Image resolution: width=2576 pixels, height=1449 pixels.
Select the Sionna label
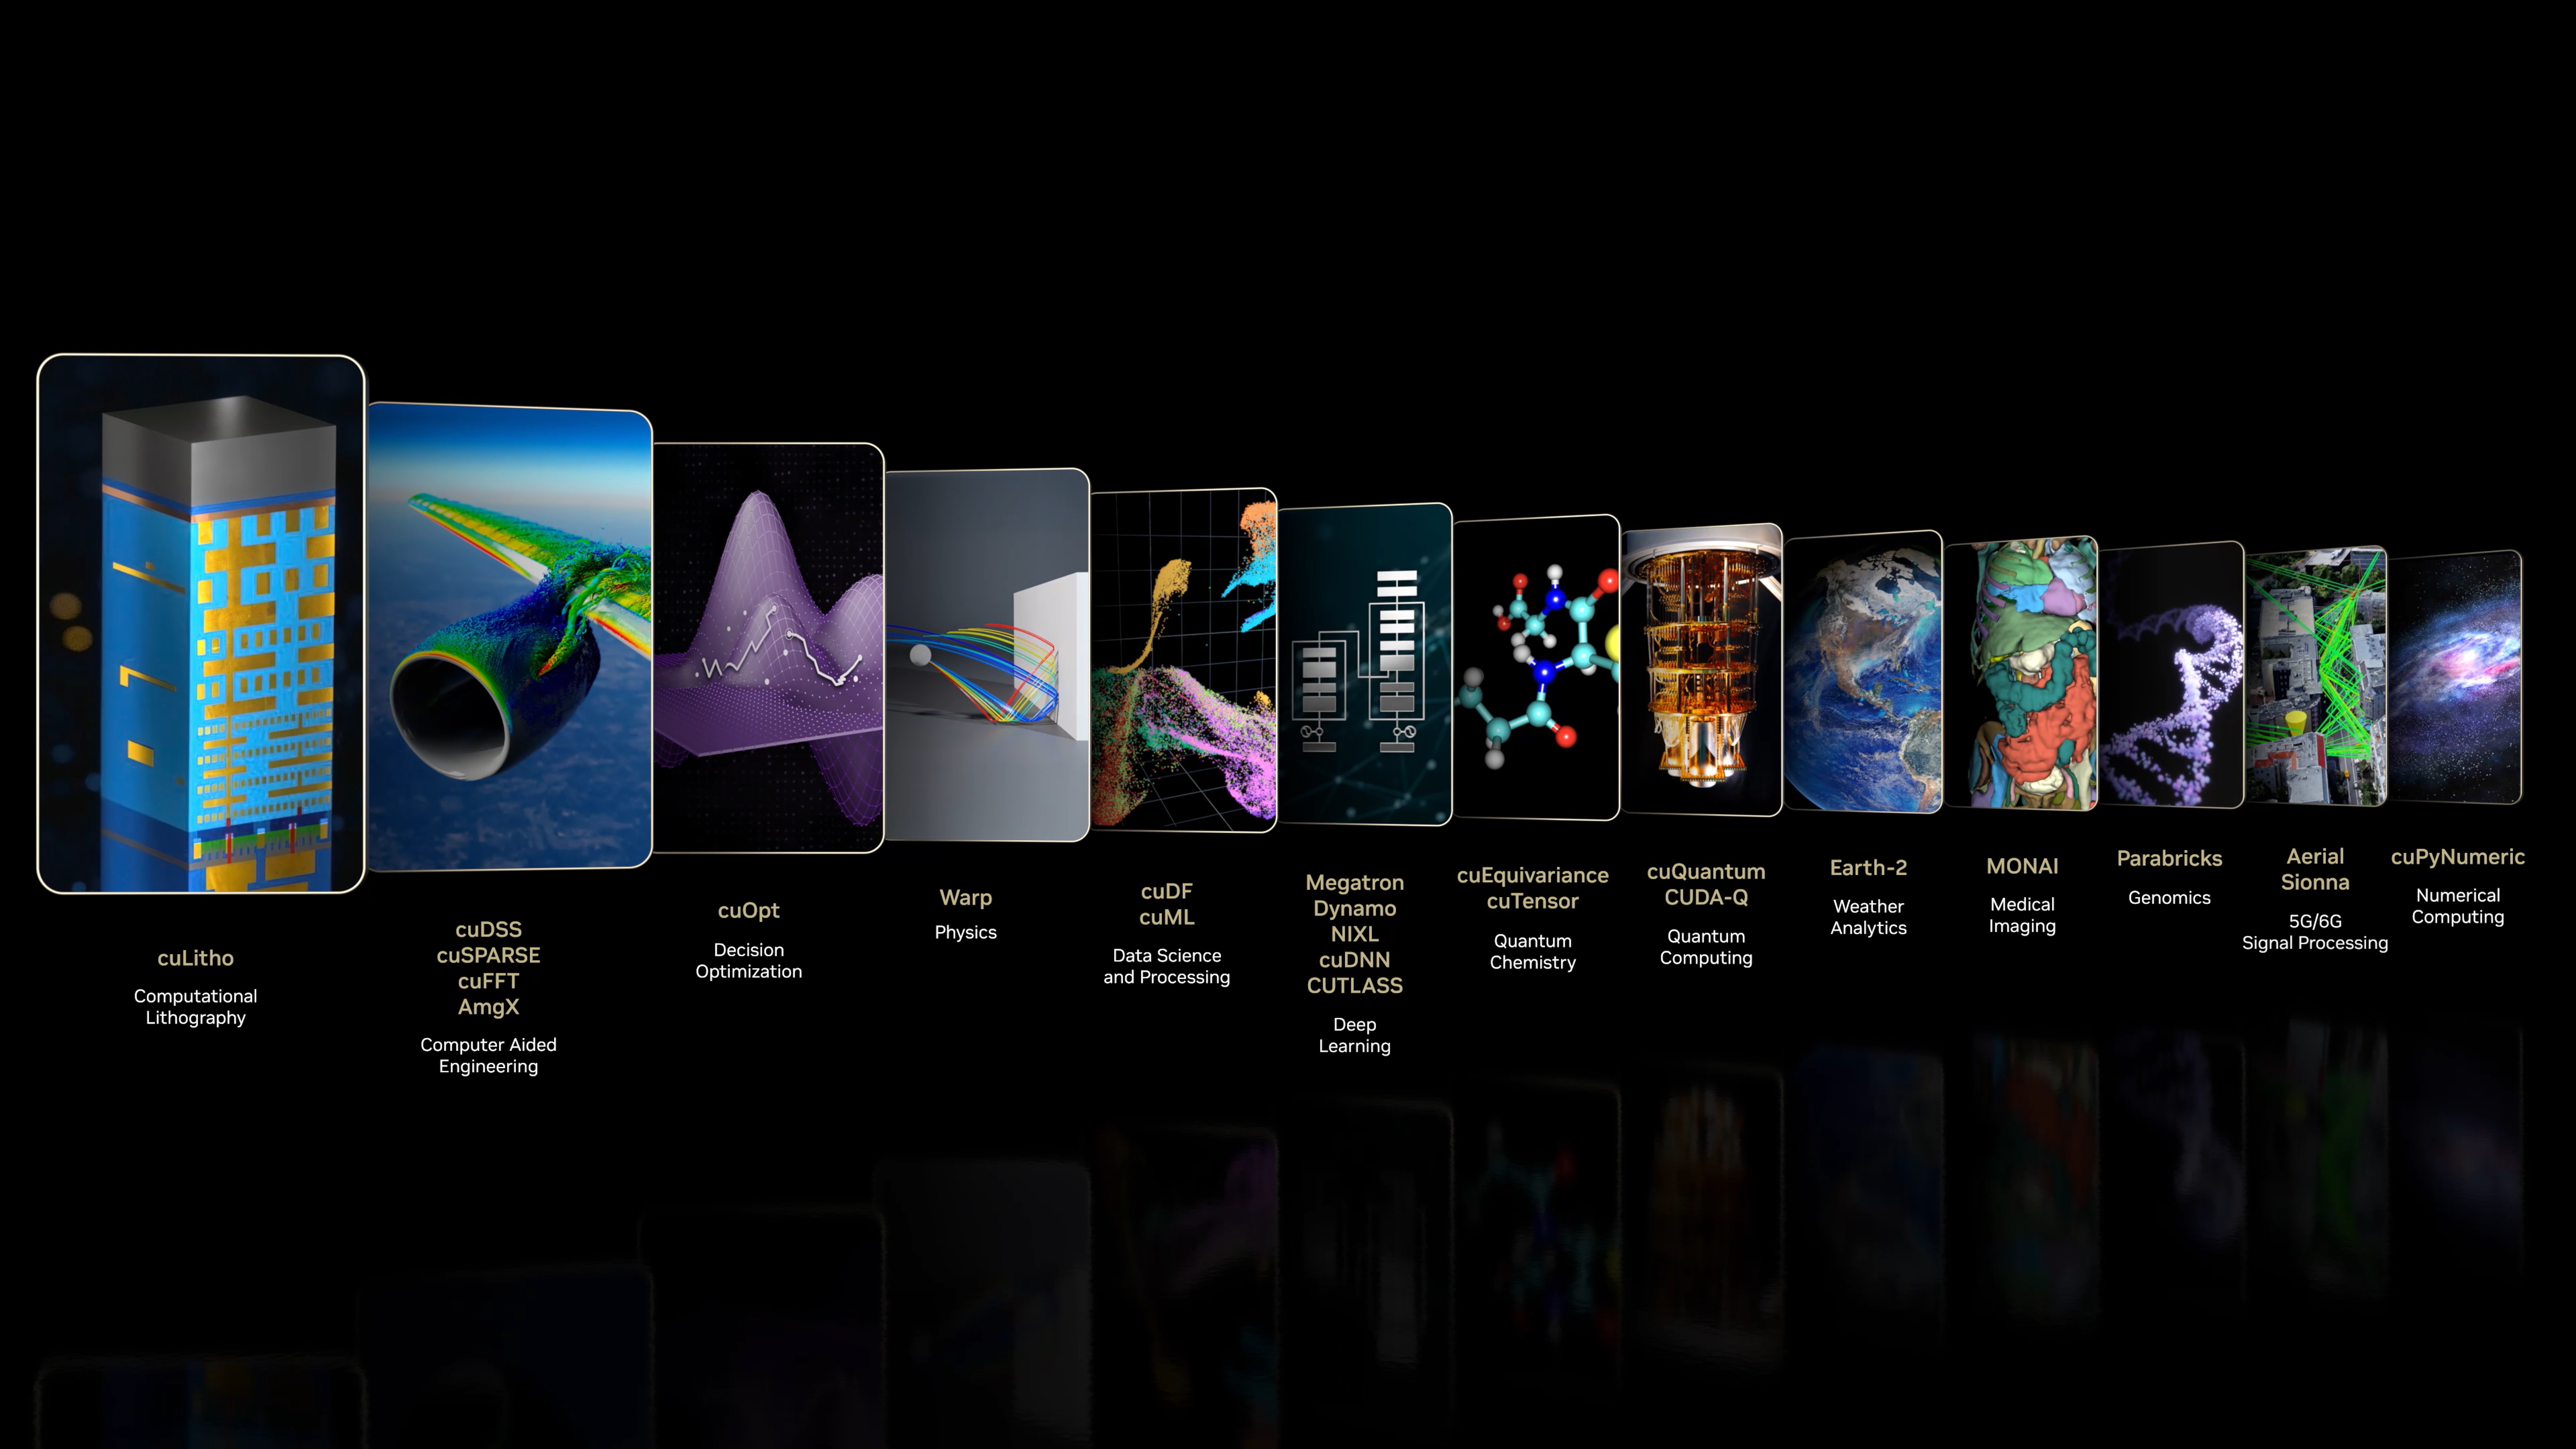pos(2314,882)
